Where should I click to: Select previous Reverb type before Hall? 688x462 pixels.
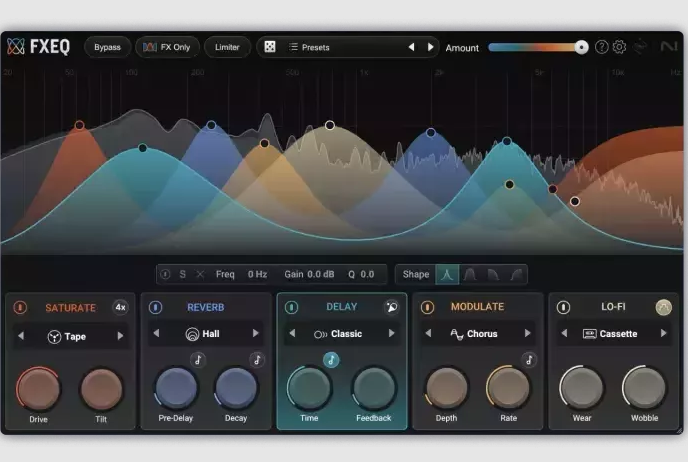click(x=156, y=333)
